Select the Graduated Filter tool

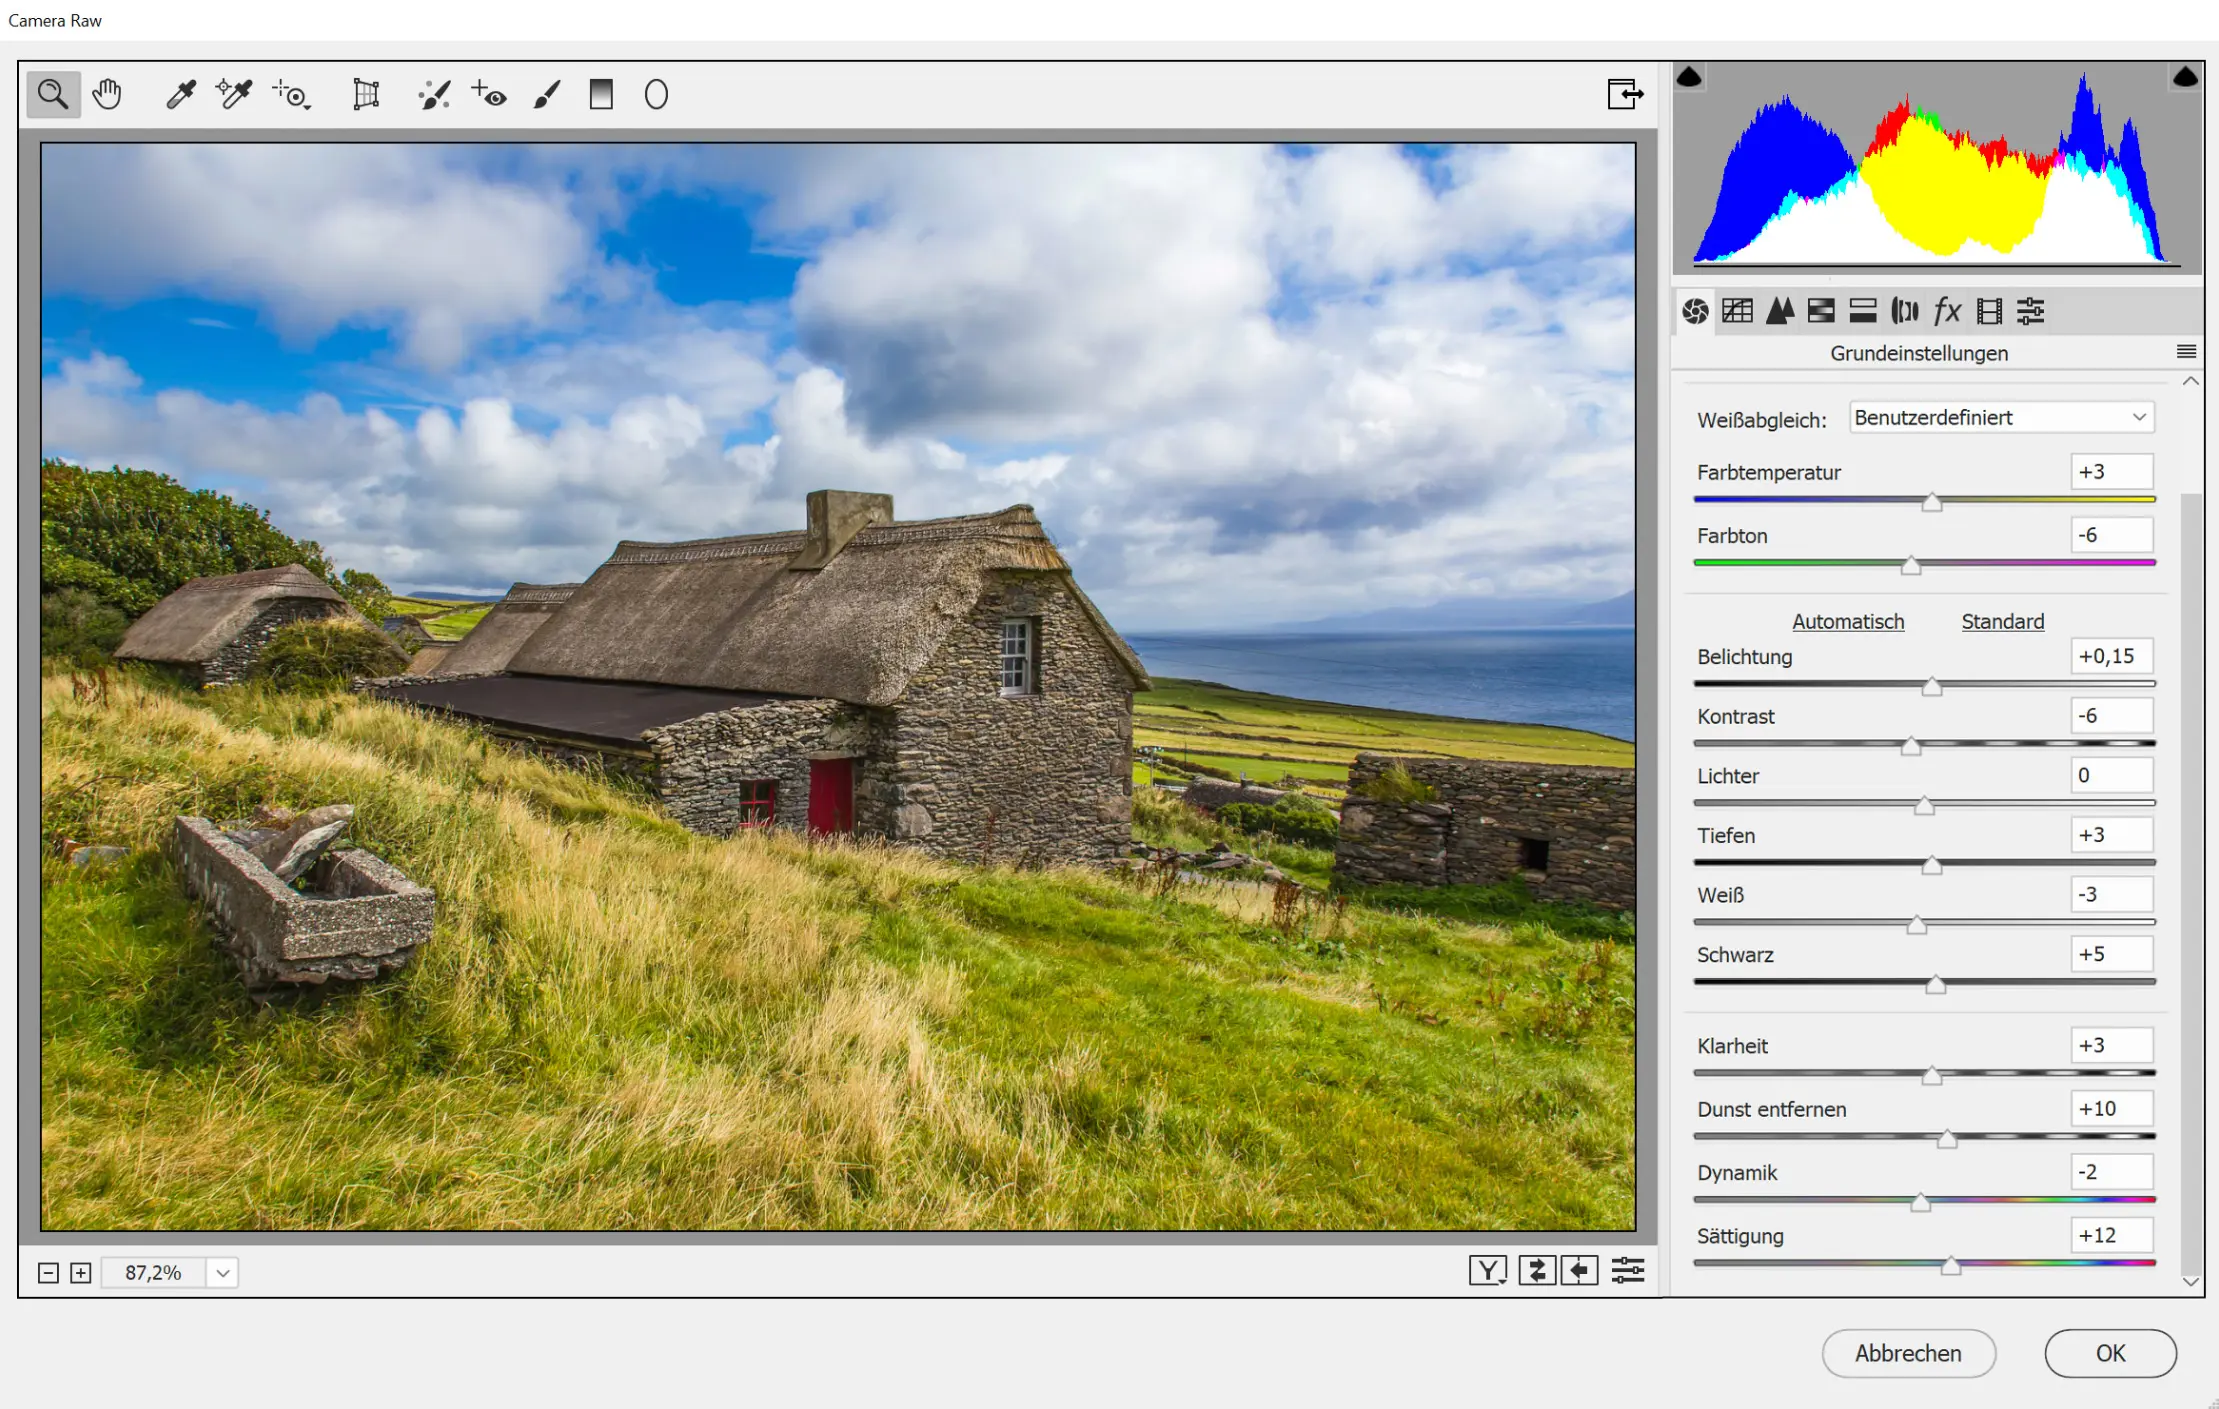[601, 95]
